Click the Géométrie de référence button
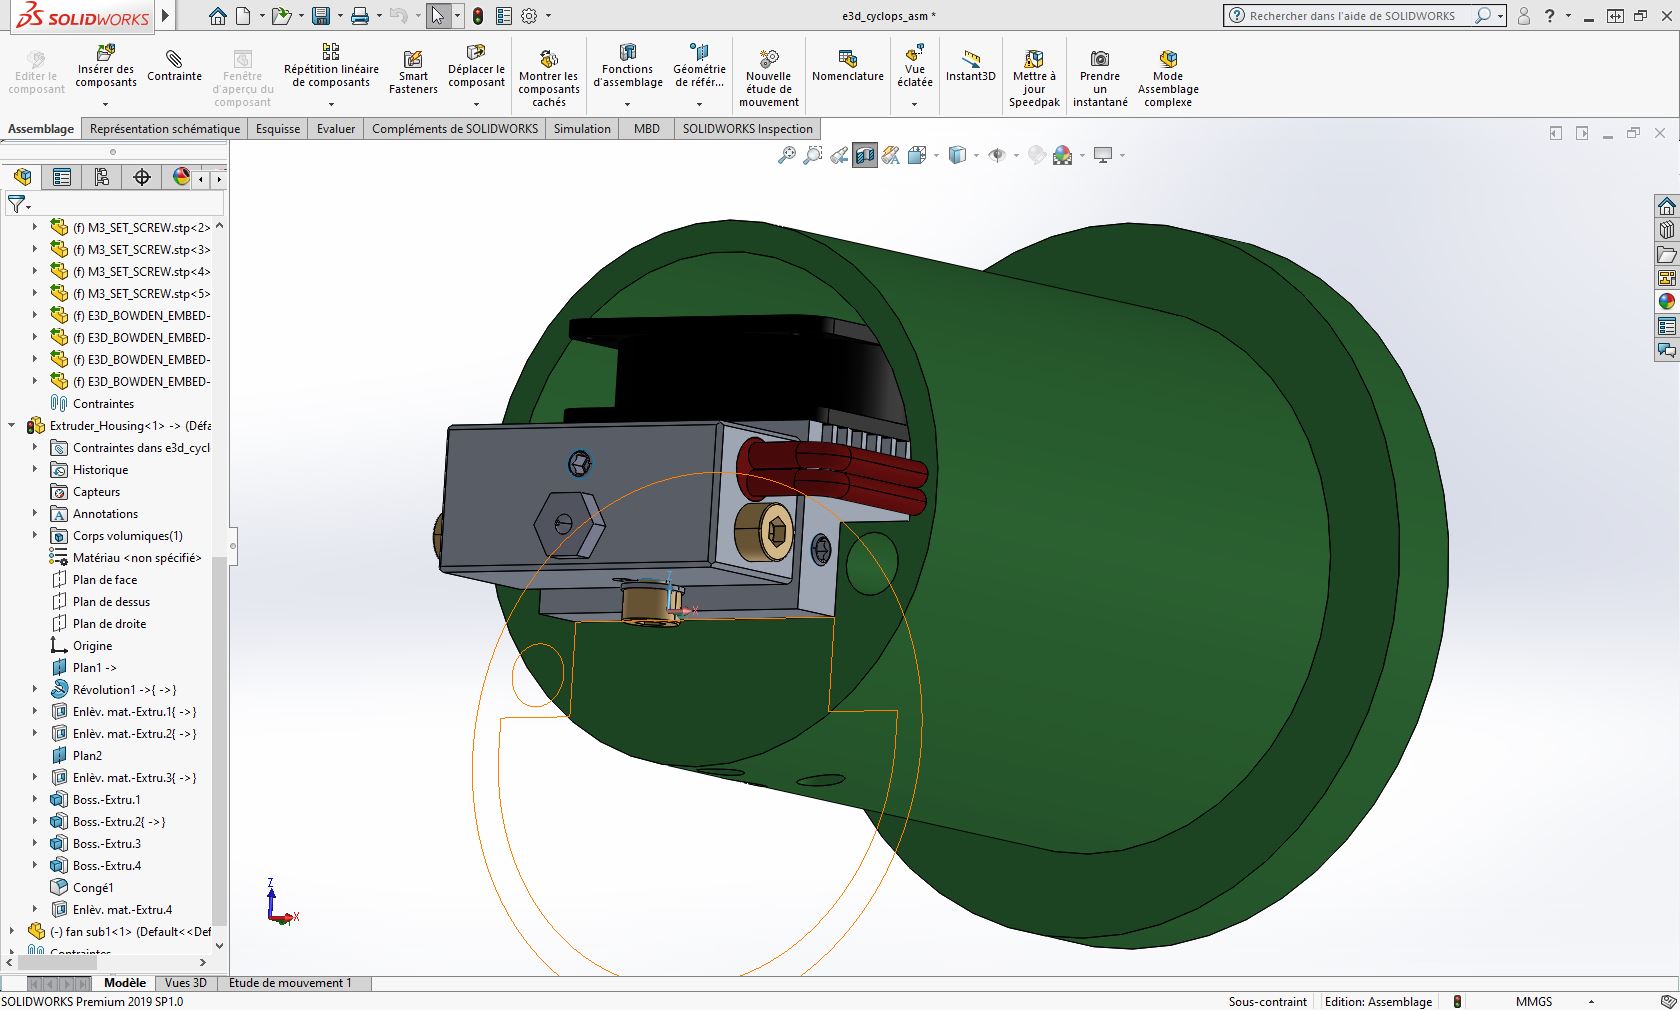This screenshot has height=1010, width=1680. coord(699,68)
